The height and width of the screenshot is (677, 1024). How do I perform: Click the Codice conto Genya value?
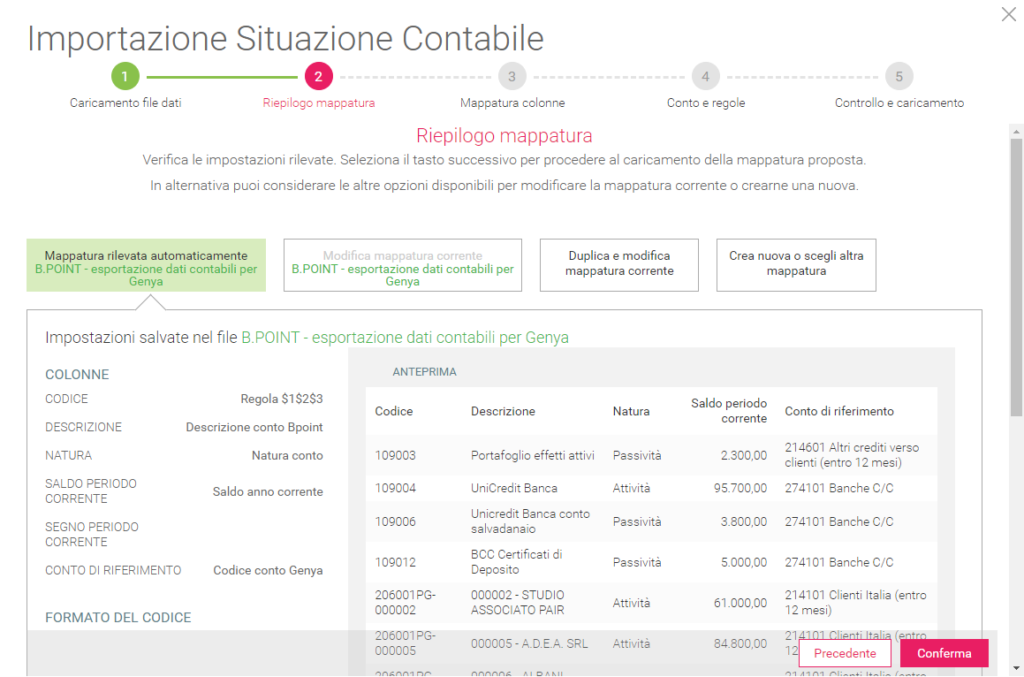(x=268, y=570)
